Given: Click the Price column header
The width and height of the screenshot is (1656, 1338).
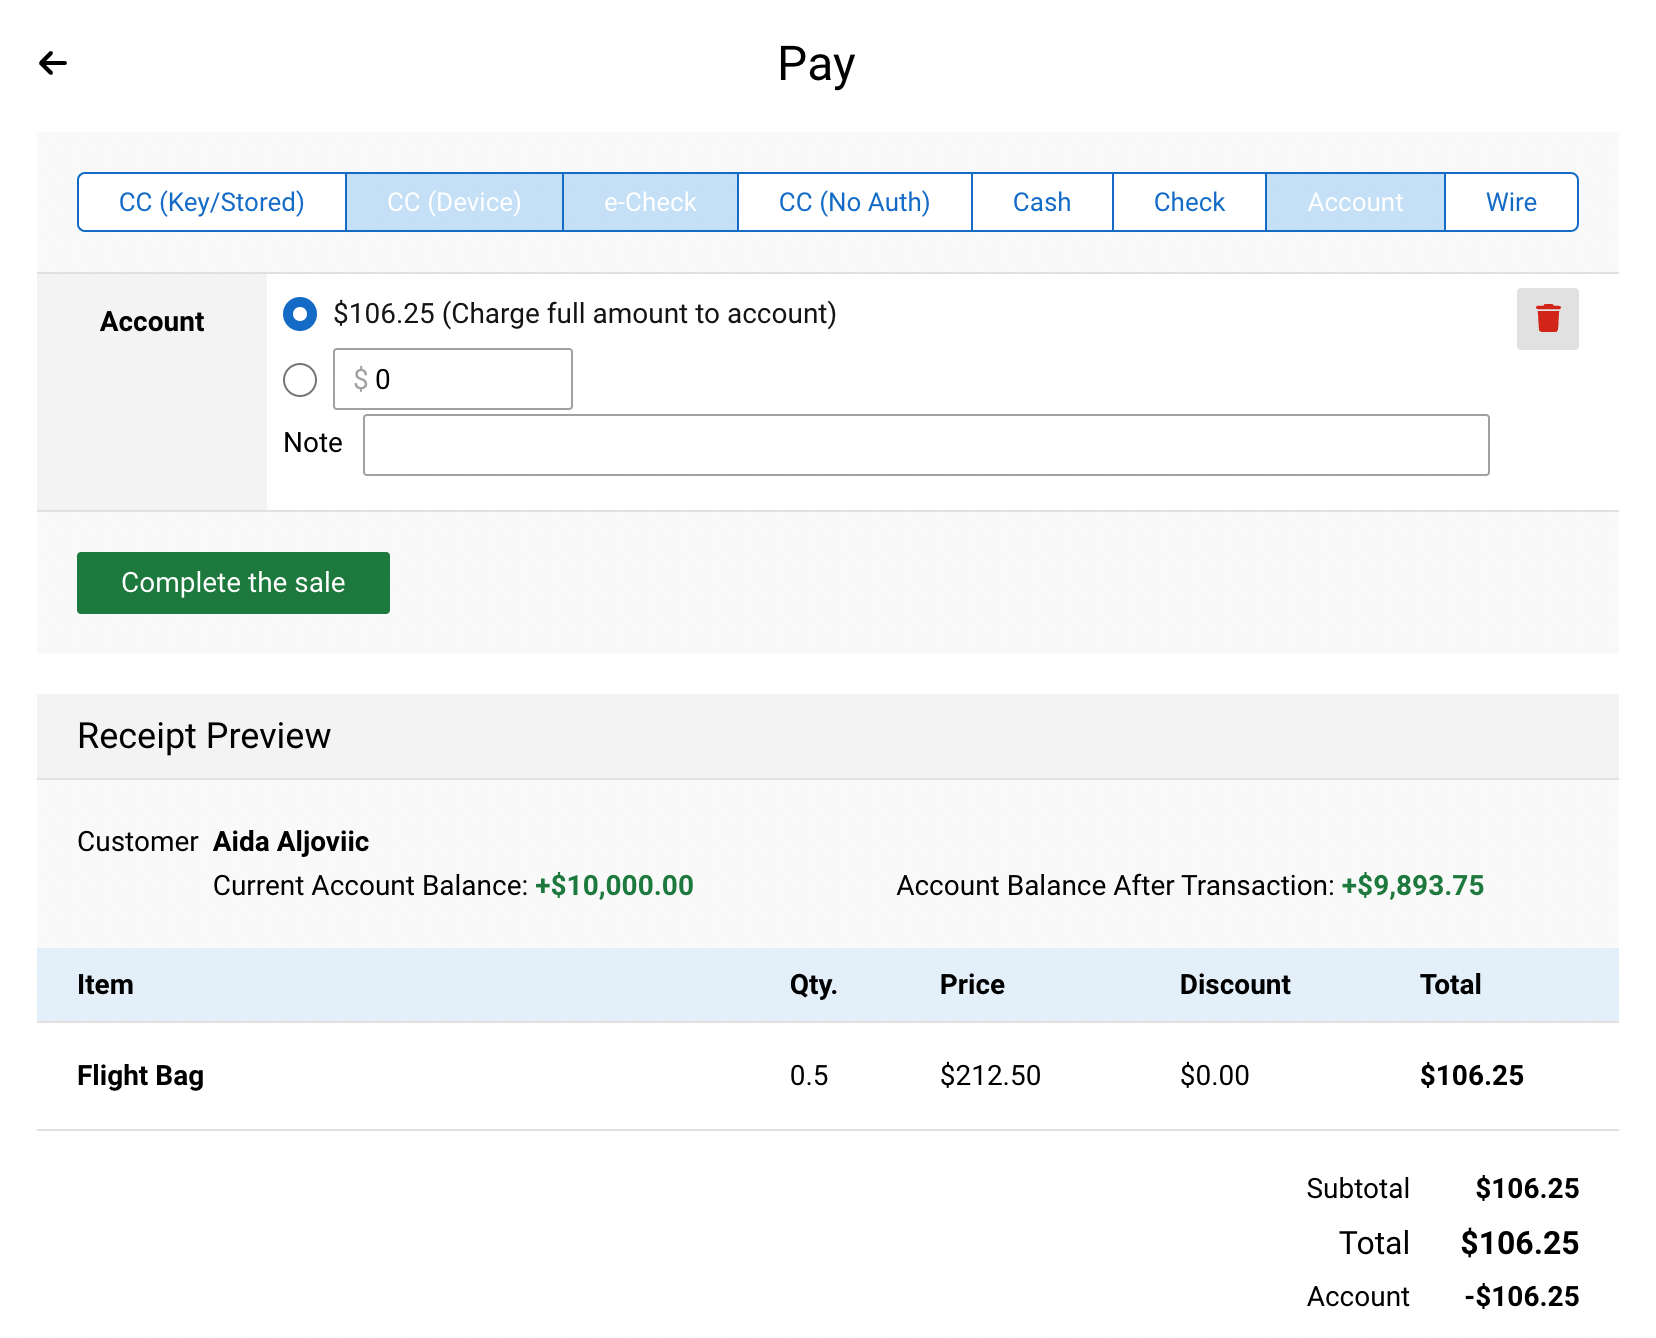Looking at the screenshot, I should tap(972, 985).
